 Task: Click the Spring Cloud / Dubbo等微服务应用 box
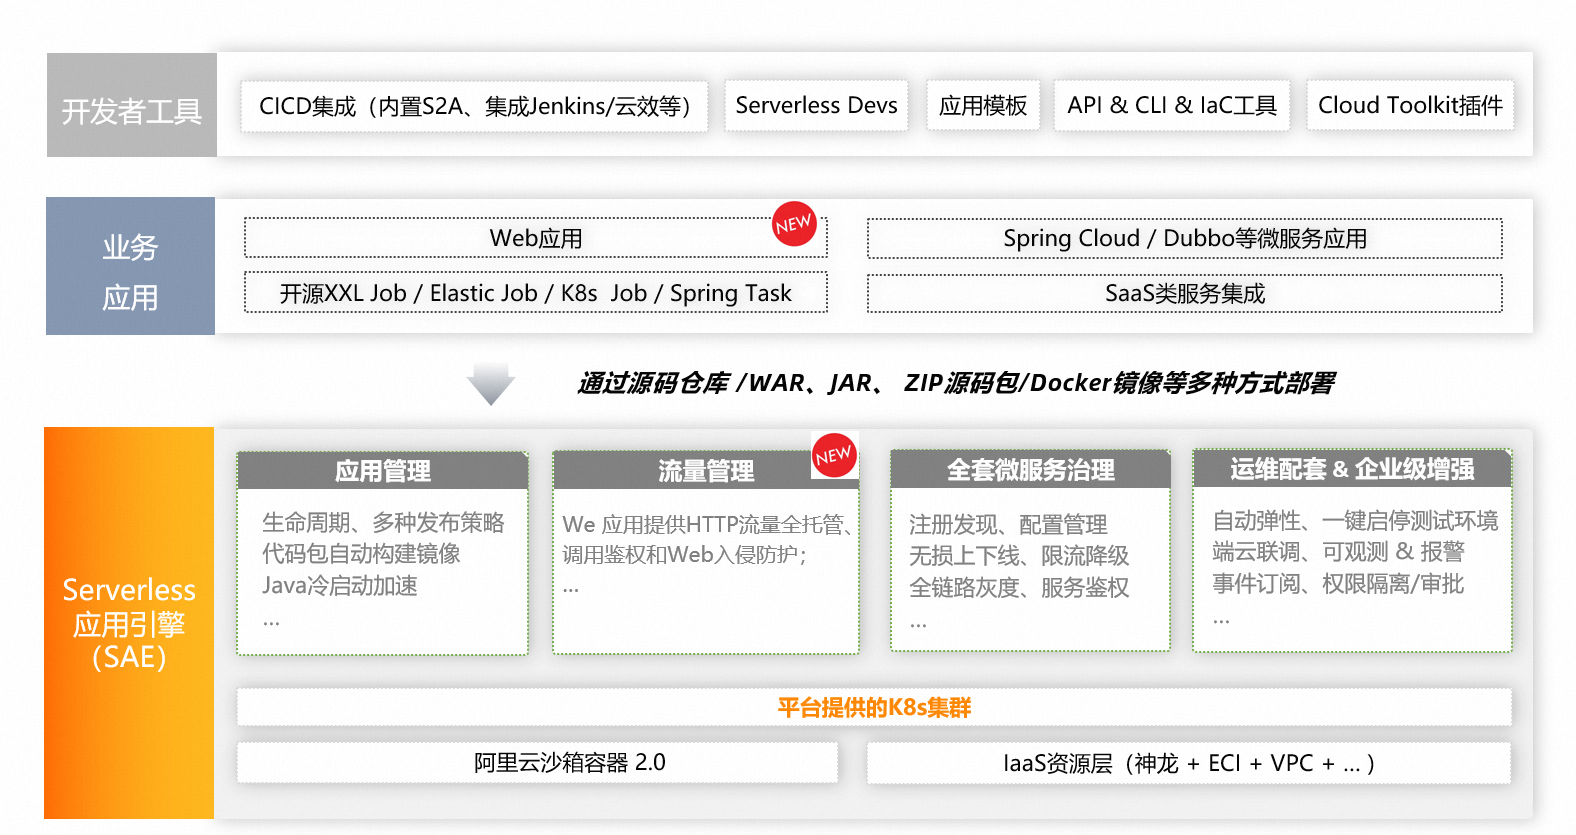click(1185, 238)
